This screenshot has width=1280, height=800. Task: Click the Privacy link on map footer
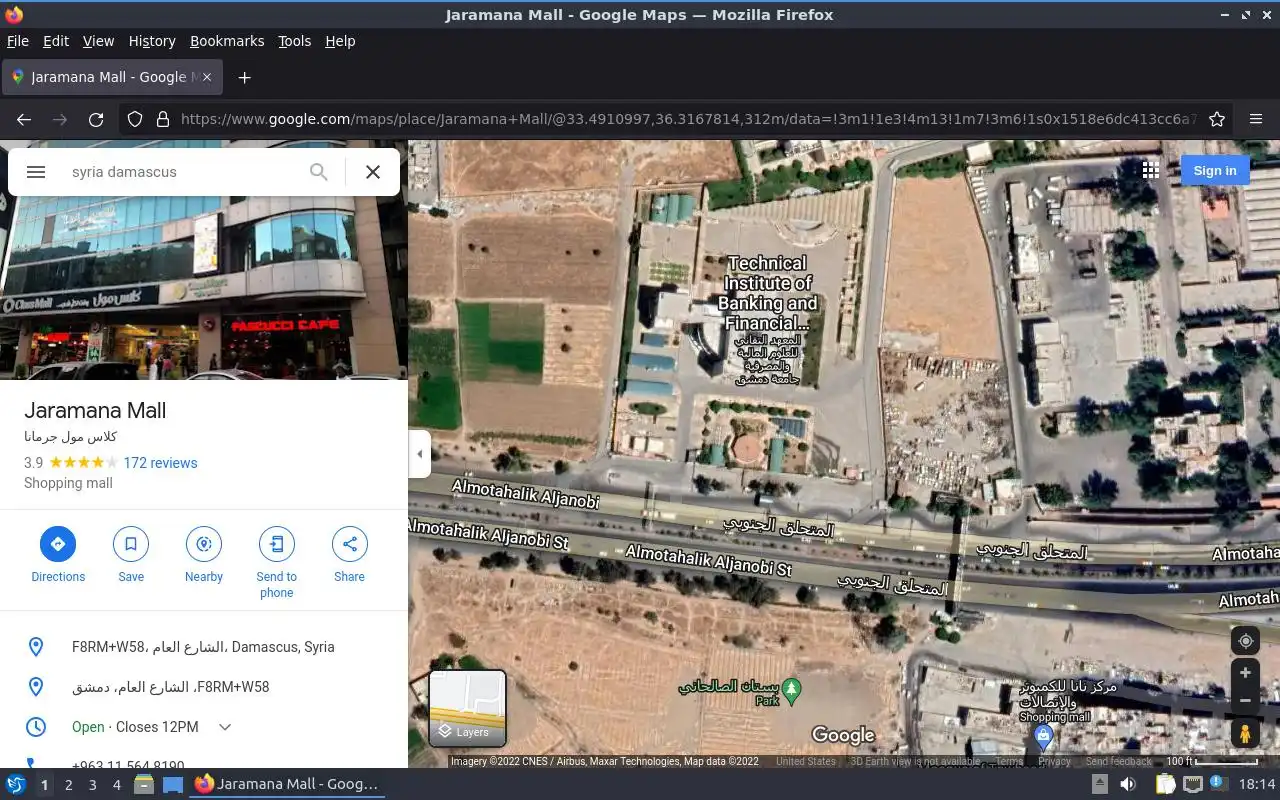(x=1054, y=761)
